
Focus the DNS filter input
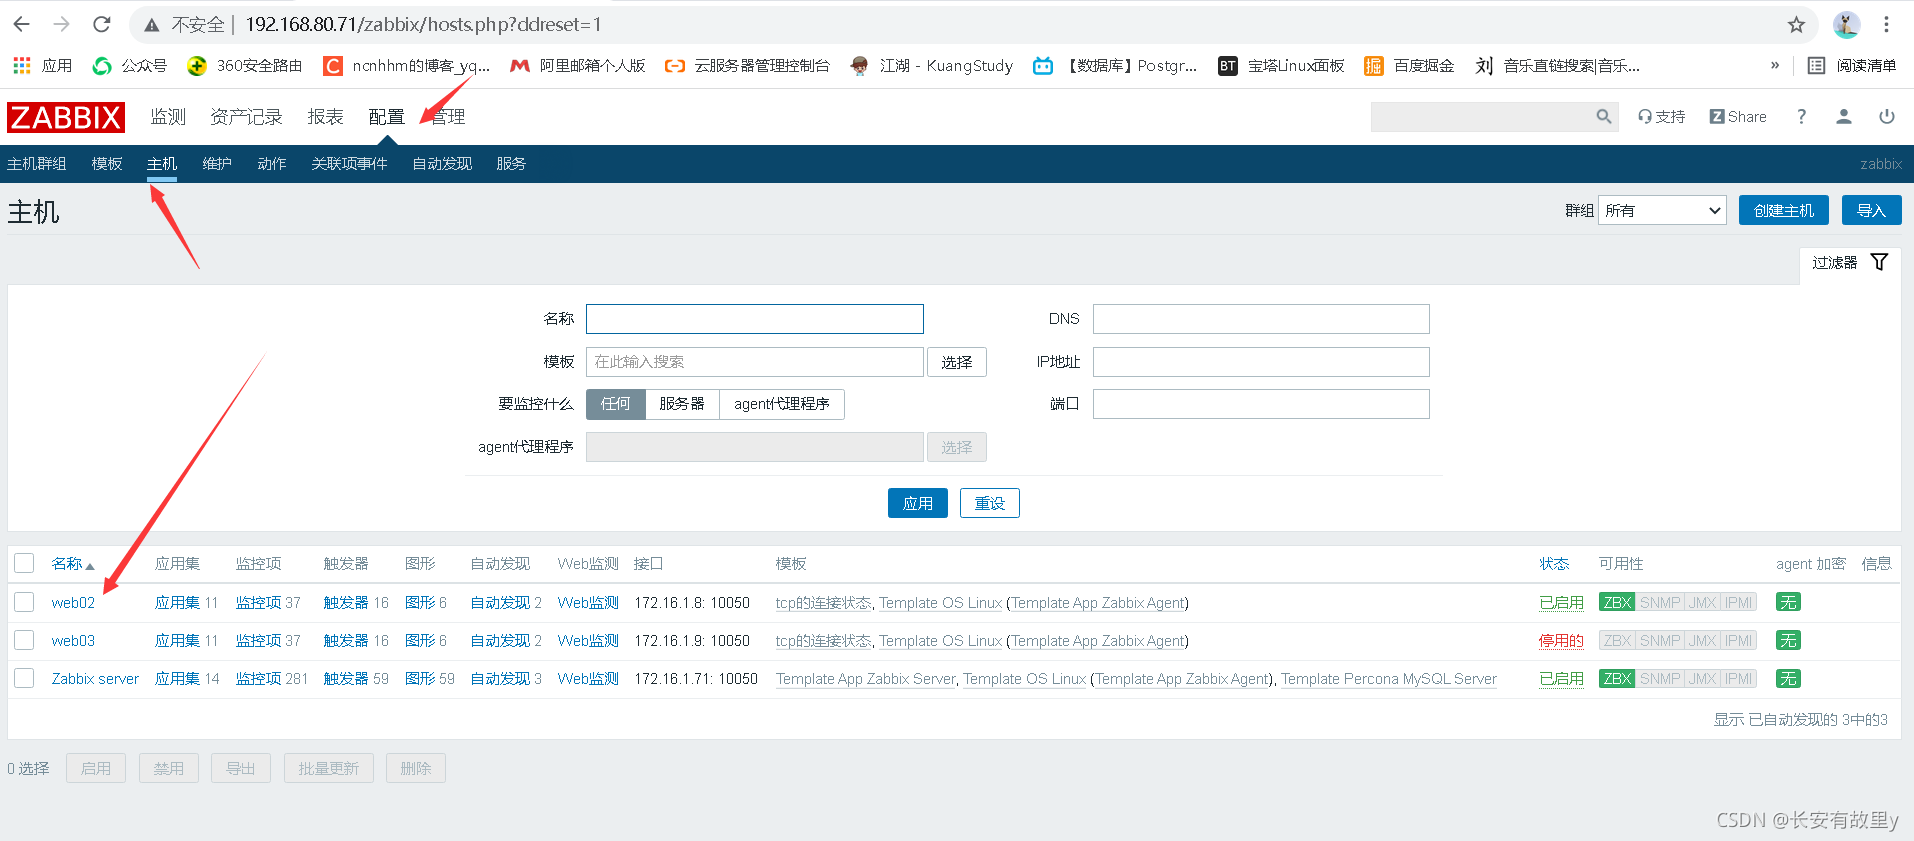(1261, 319)
